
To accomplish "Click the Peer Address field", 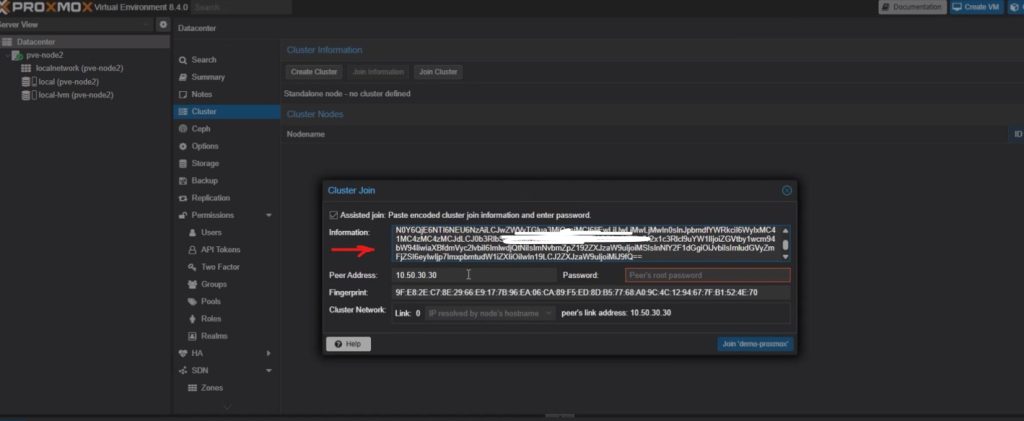I will pos(474,275).
